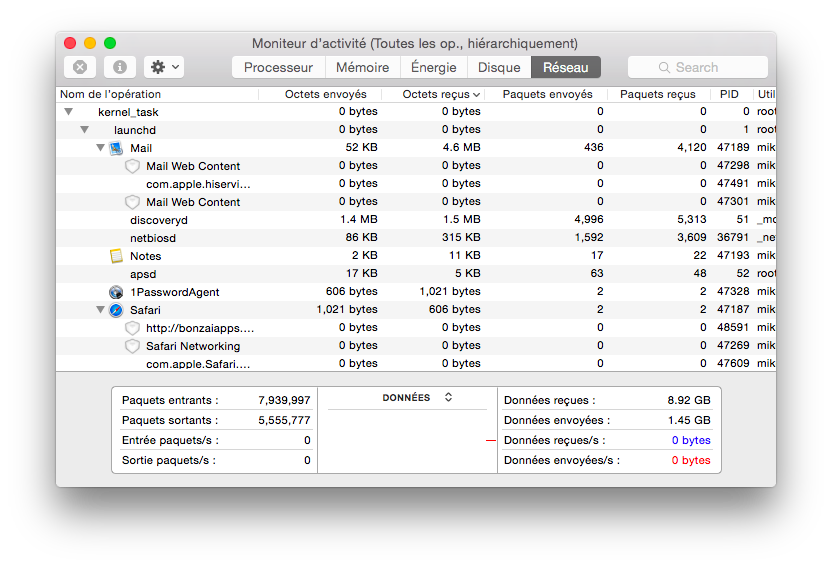This screenshot has width=832, height=567.
Task: Open the DONNÉES graph type selector
Action: [417, 398]
